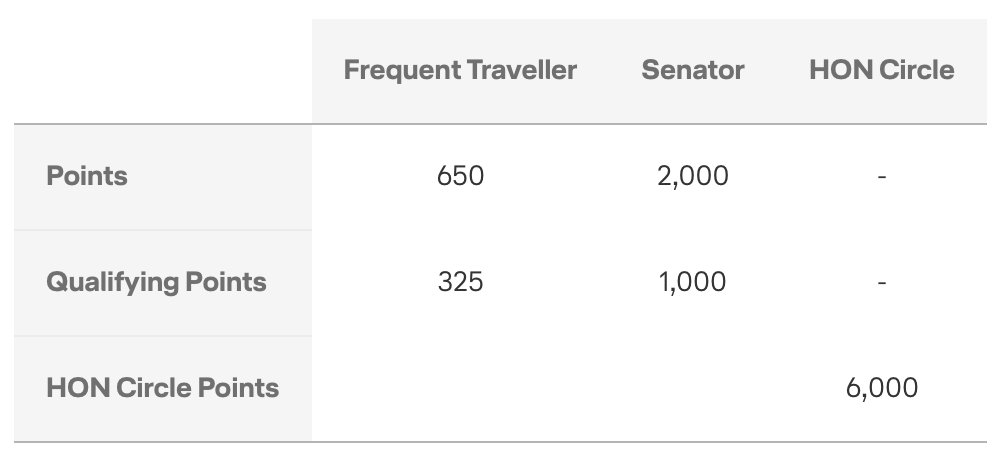Viewport: 1008px width, 452px height.
Task: Click the 6,000 HON Circle Points value
Action: [881, 388]
